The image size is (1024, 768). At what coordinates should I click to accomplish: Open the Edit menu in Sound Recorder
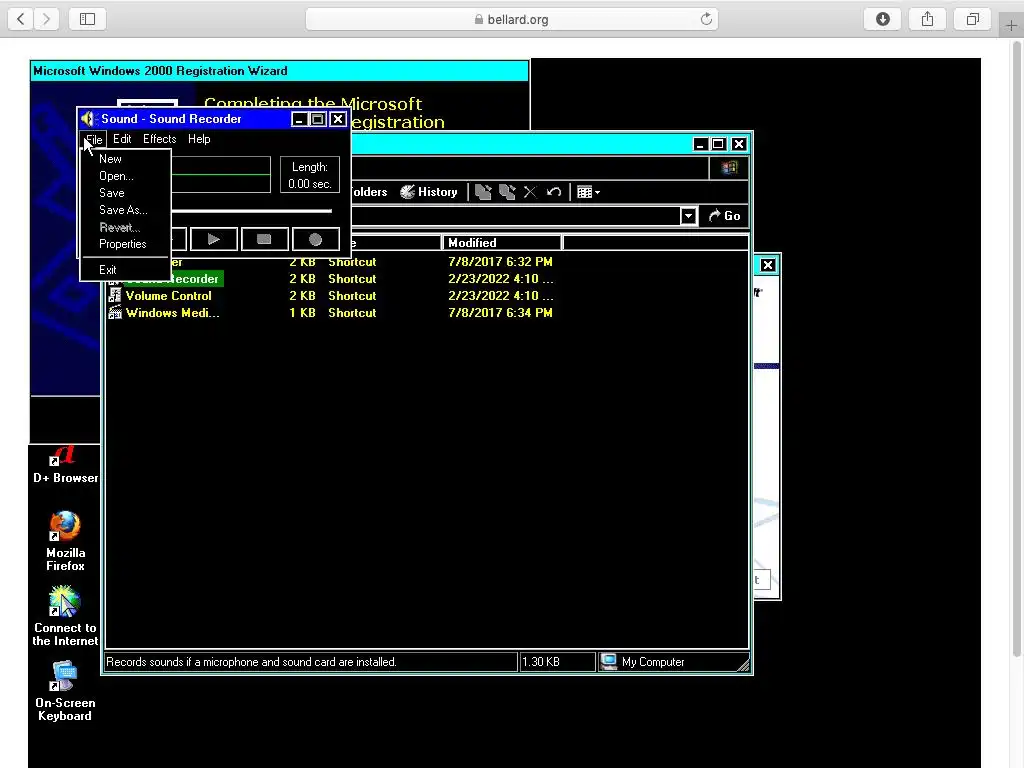tap(122, 139)
